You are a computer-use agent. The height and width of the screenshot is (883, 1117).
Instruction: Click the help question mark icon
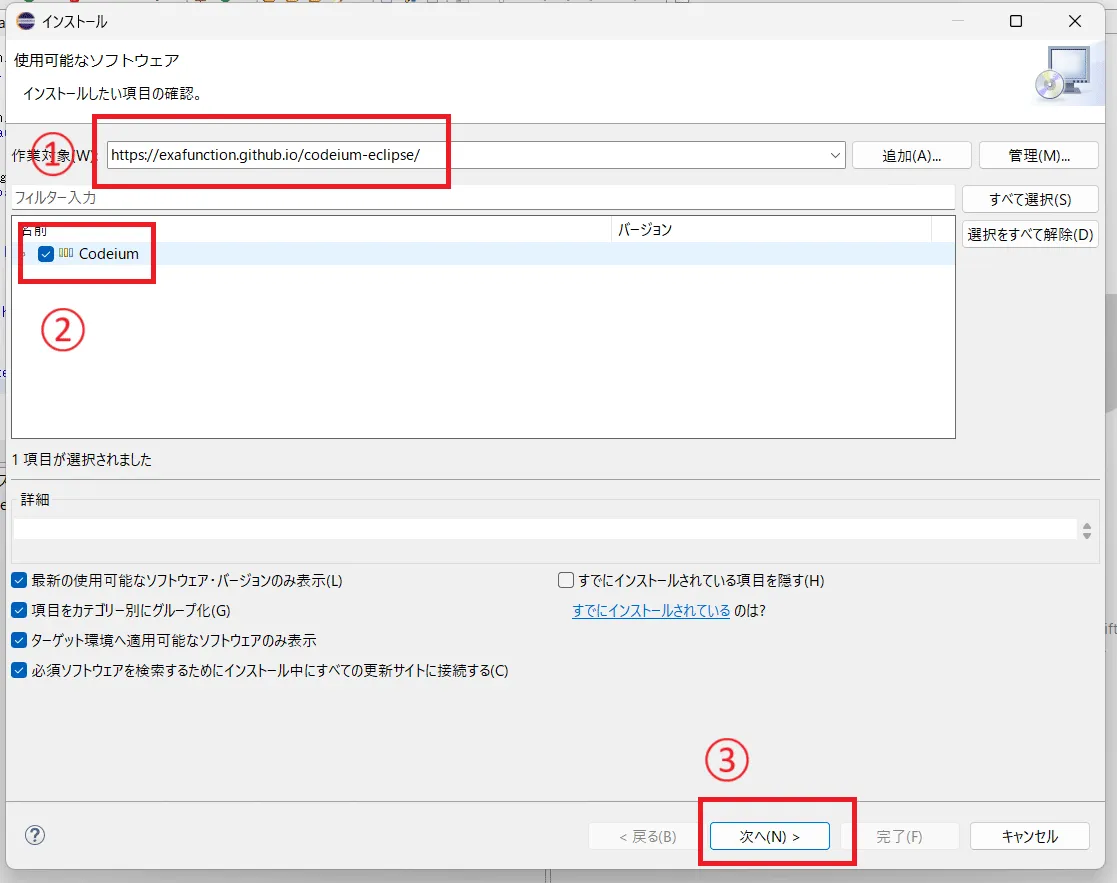coord(35,835)
